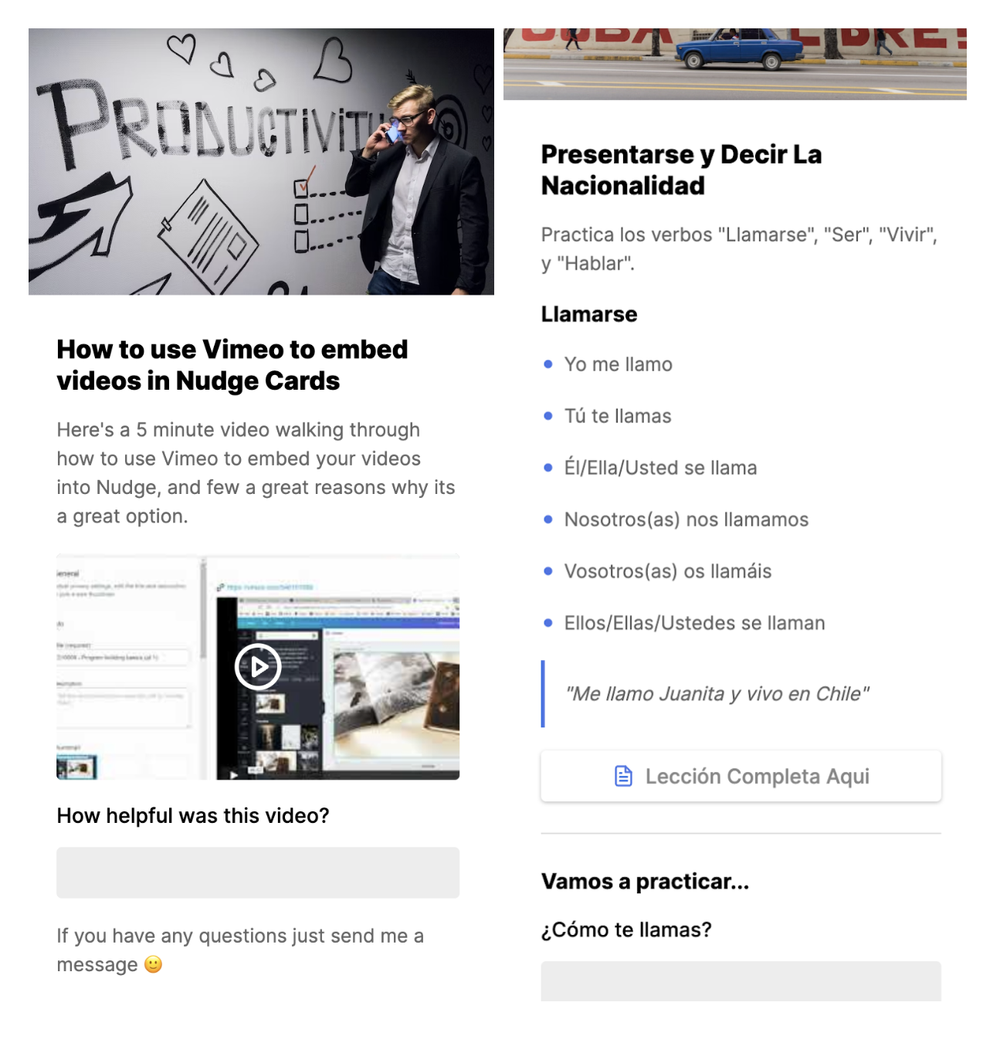Image resolution: width=1000 pixels, height=1042 pixels.
Task: Click the 'Vamos a practicar...' section heading
Action: 645,881
